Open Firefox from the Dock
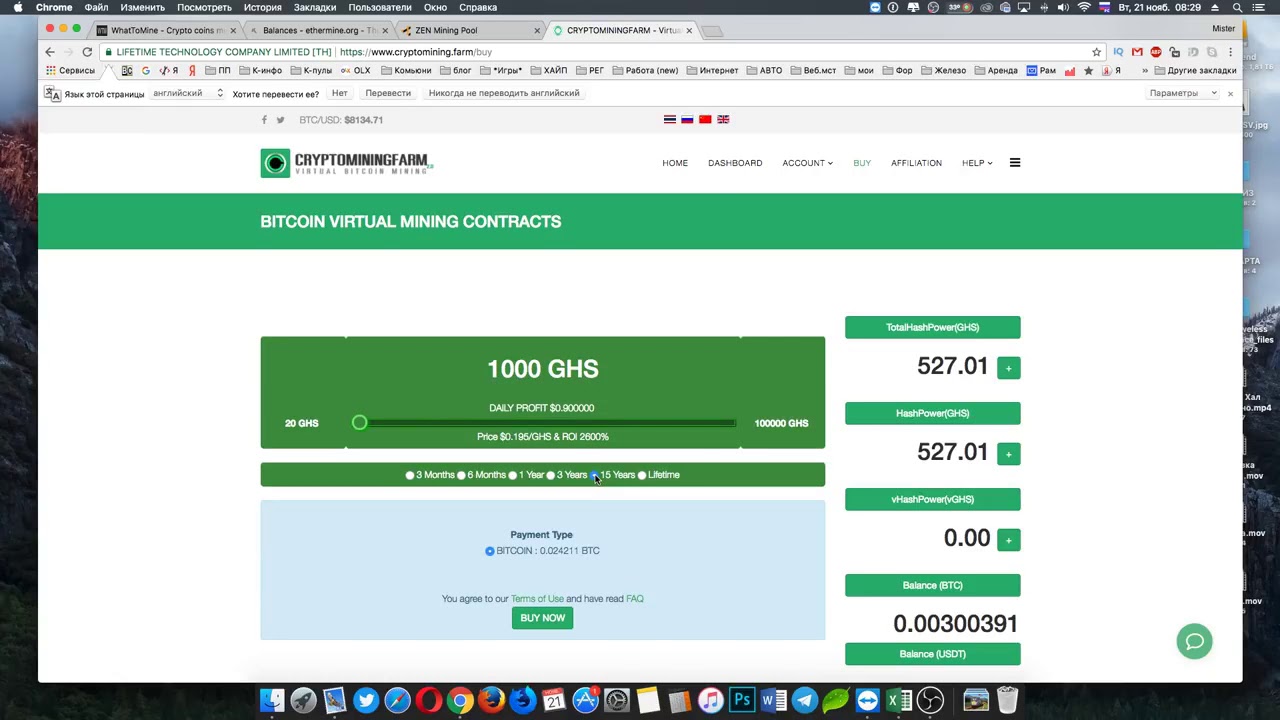Viewport: 1280px width, 720px height. (x=491, y=700)
